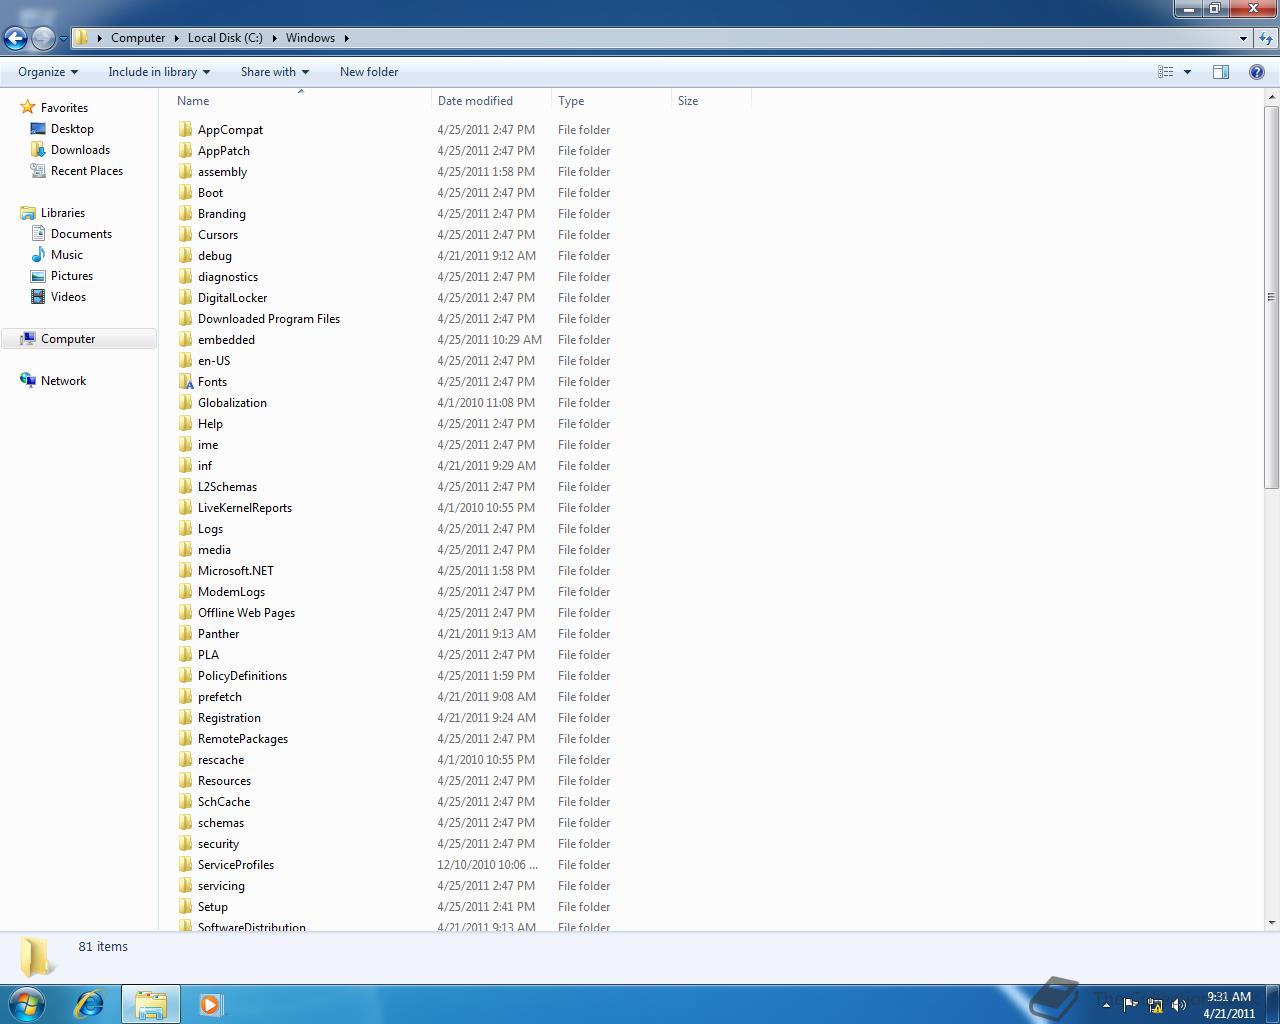Click the New folder button
The height and width of the screenshot is (1024, 1280).
(x=369, y=72)
